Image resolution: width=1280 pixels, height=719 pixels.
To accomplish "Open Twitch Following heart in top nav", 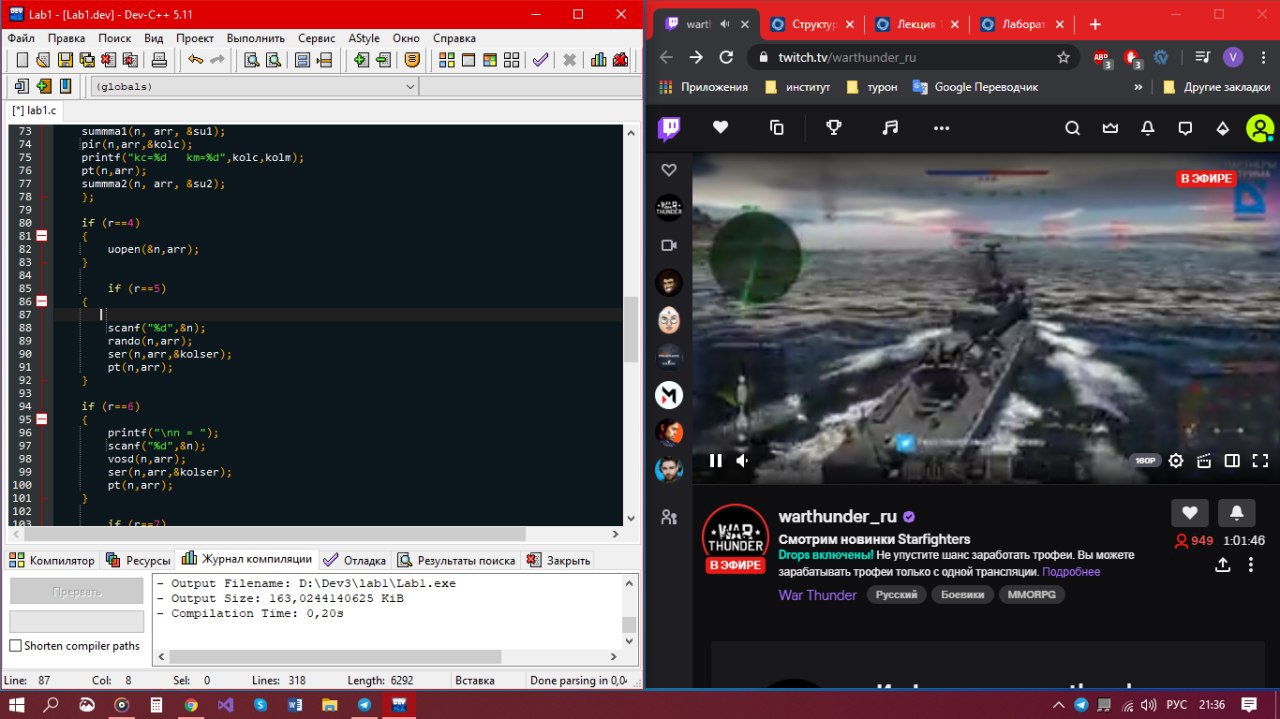I will coord(720,128).
